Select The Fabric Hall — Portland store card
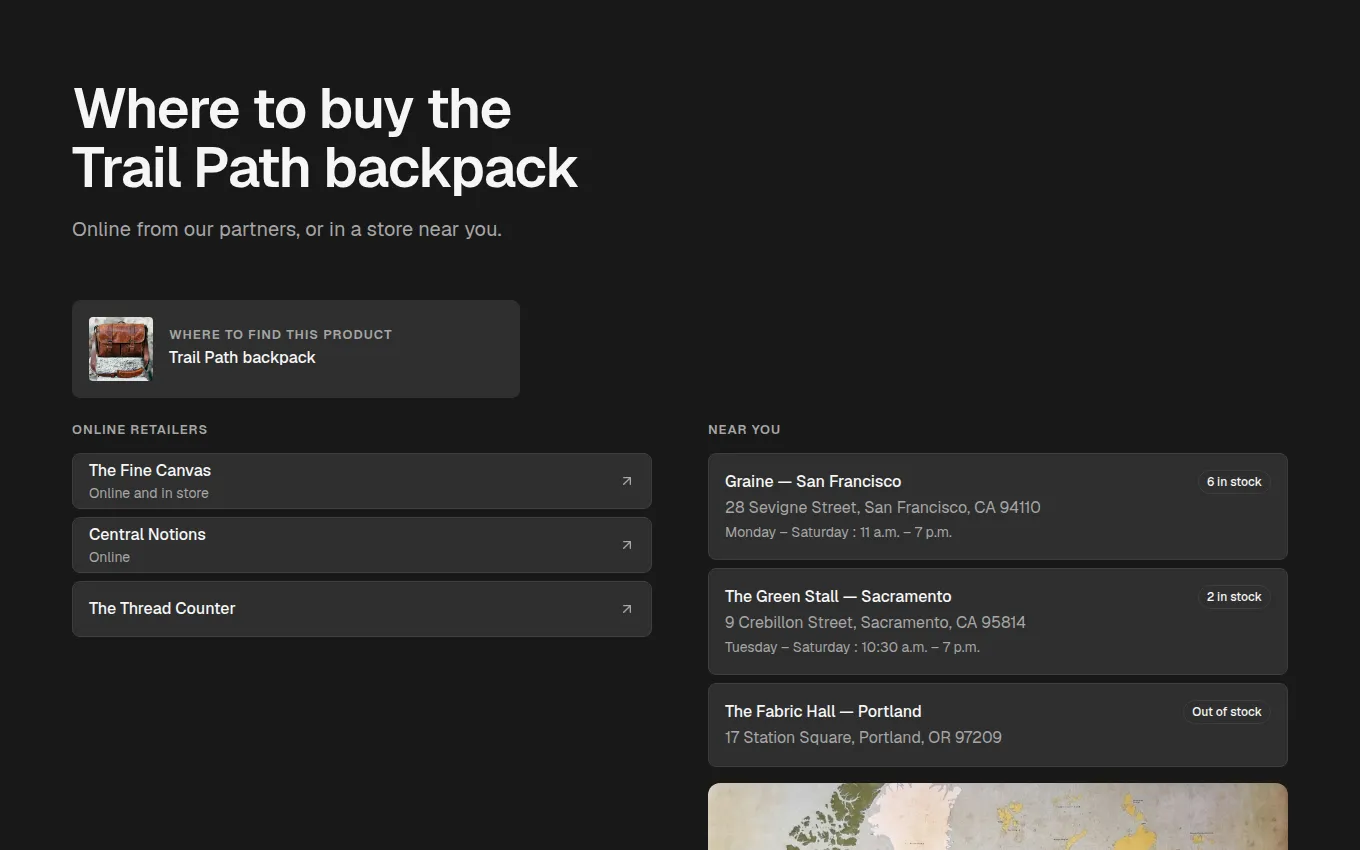This screenshot has height=850, width=1360. click(x=998, y=725)
